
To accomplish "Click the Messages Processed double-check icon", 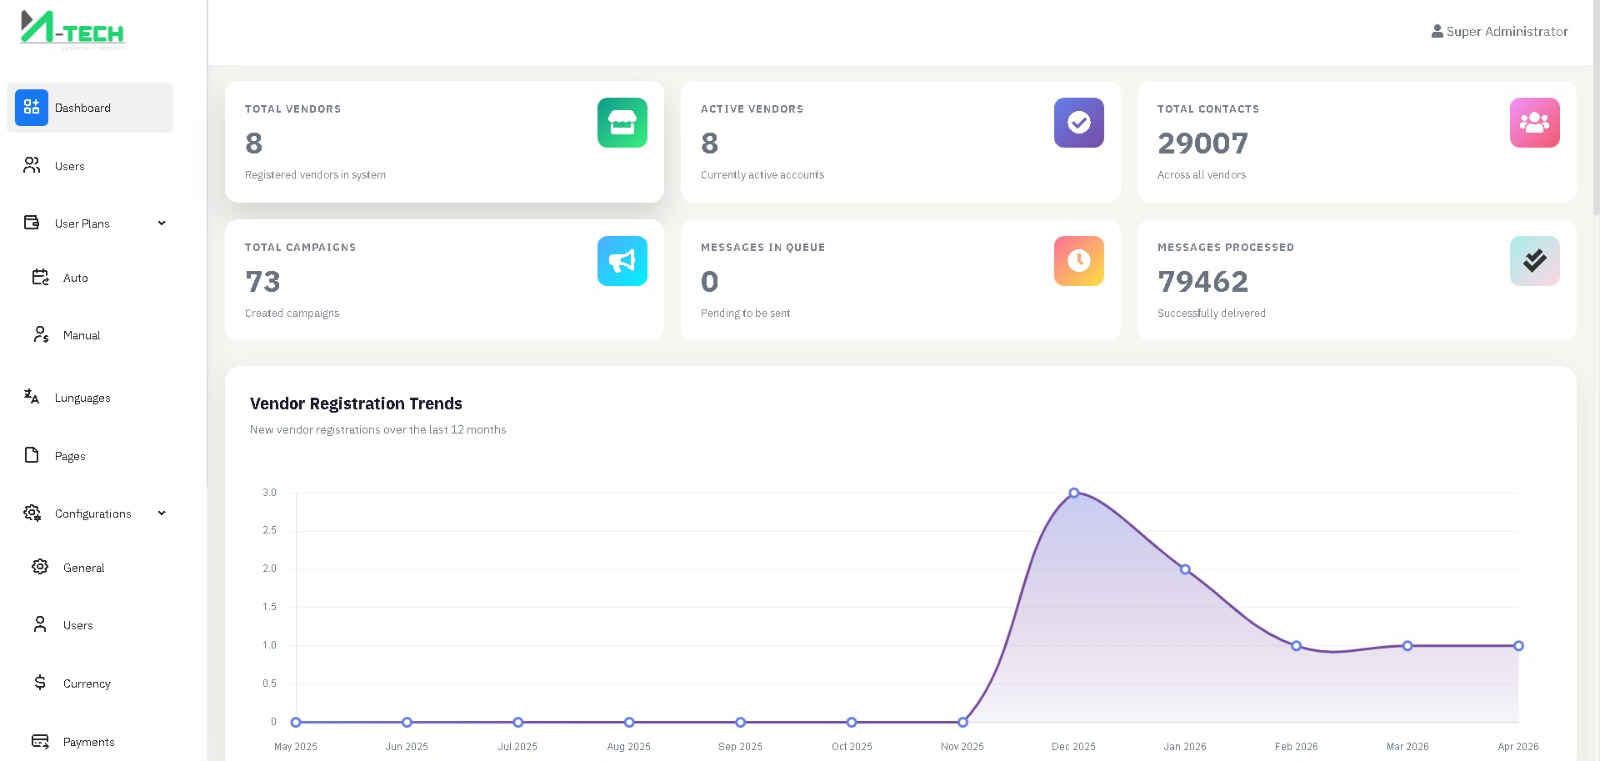I will (1534, 261).
